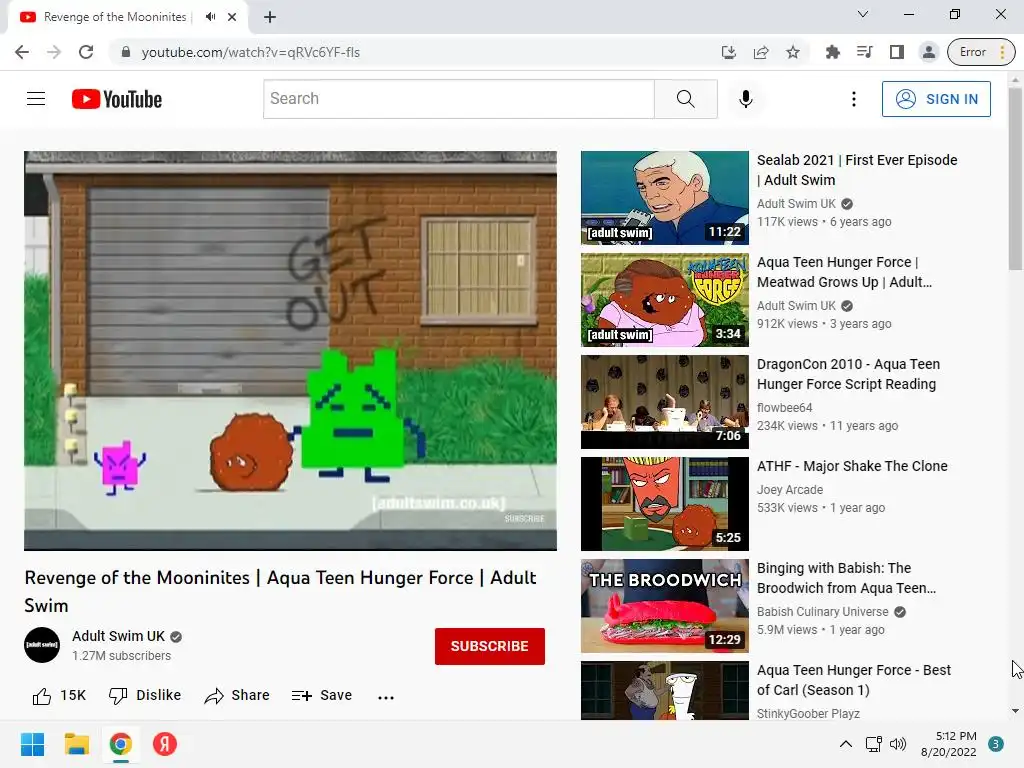Viewport: 1024px width, 768px height.
Task: Click Joey Arcade channel name
Action: (x=790, y=490)
